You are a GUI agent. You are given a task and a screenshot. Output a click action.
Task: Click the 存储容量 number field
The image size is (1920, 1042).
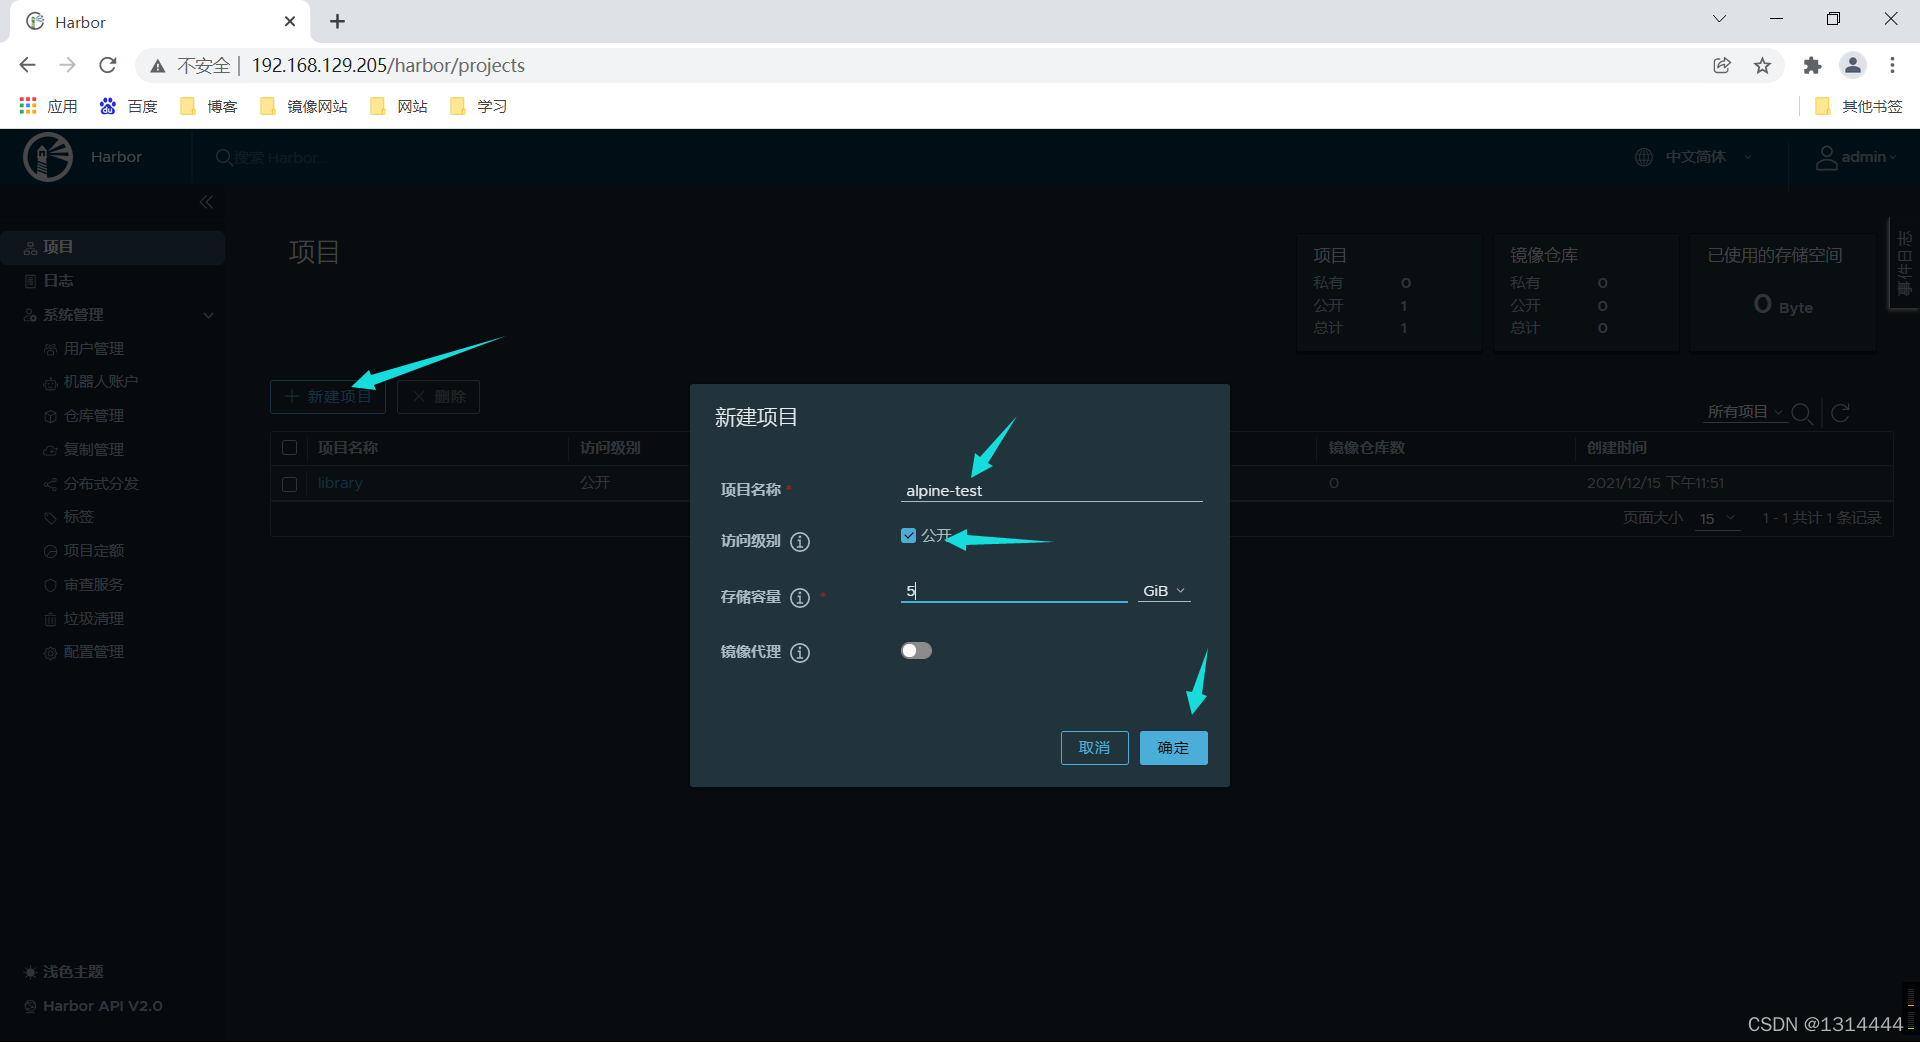coord(1014,591)
